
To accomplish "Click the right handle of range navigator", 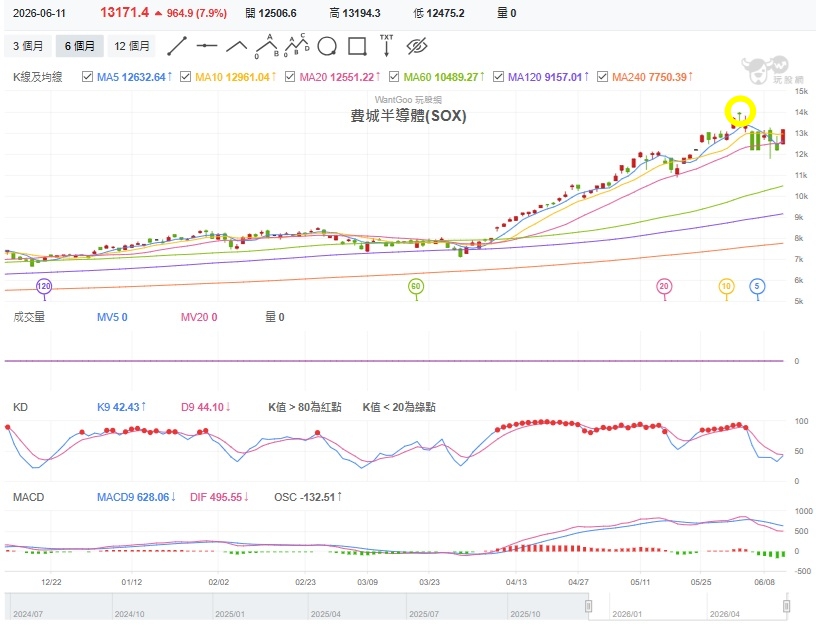I will tap(786, 606).
